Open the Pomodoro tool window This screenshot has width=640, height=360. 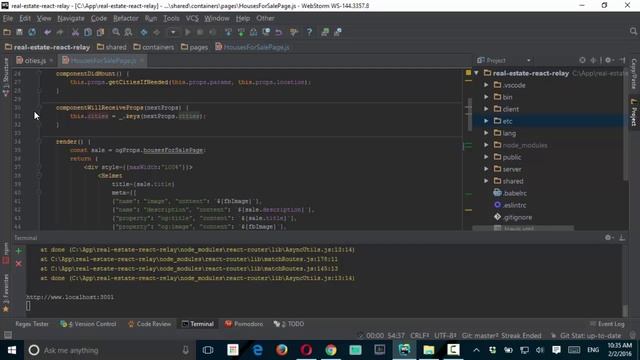click(244, 324)
